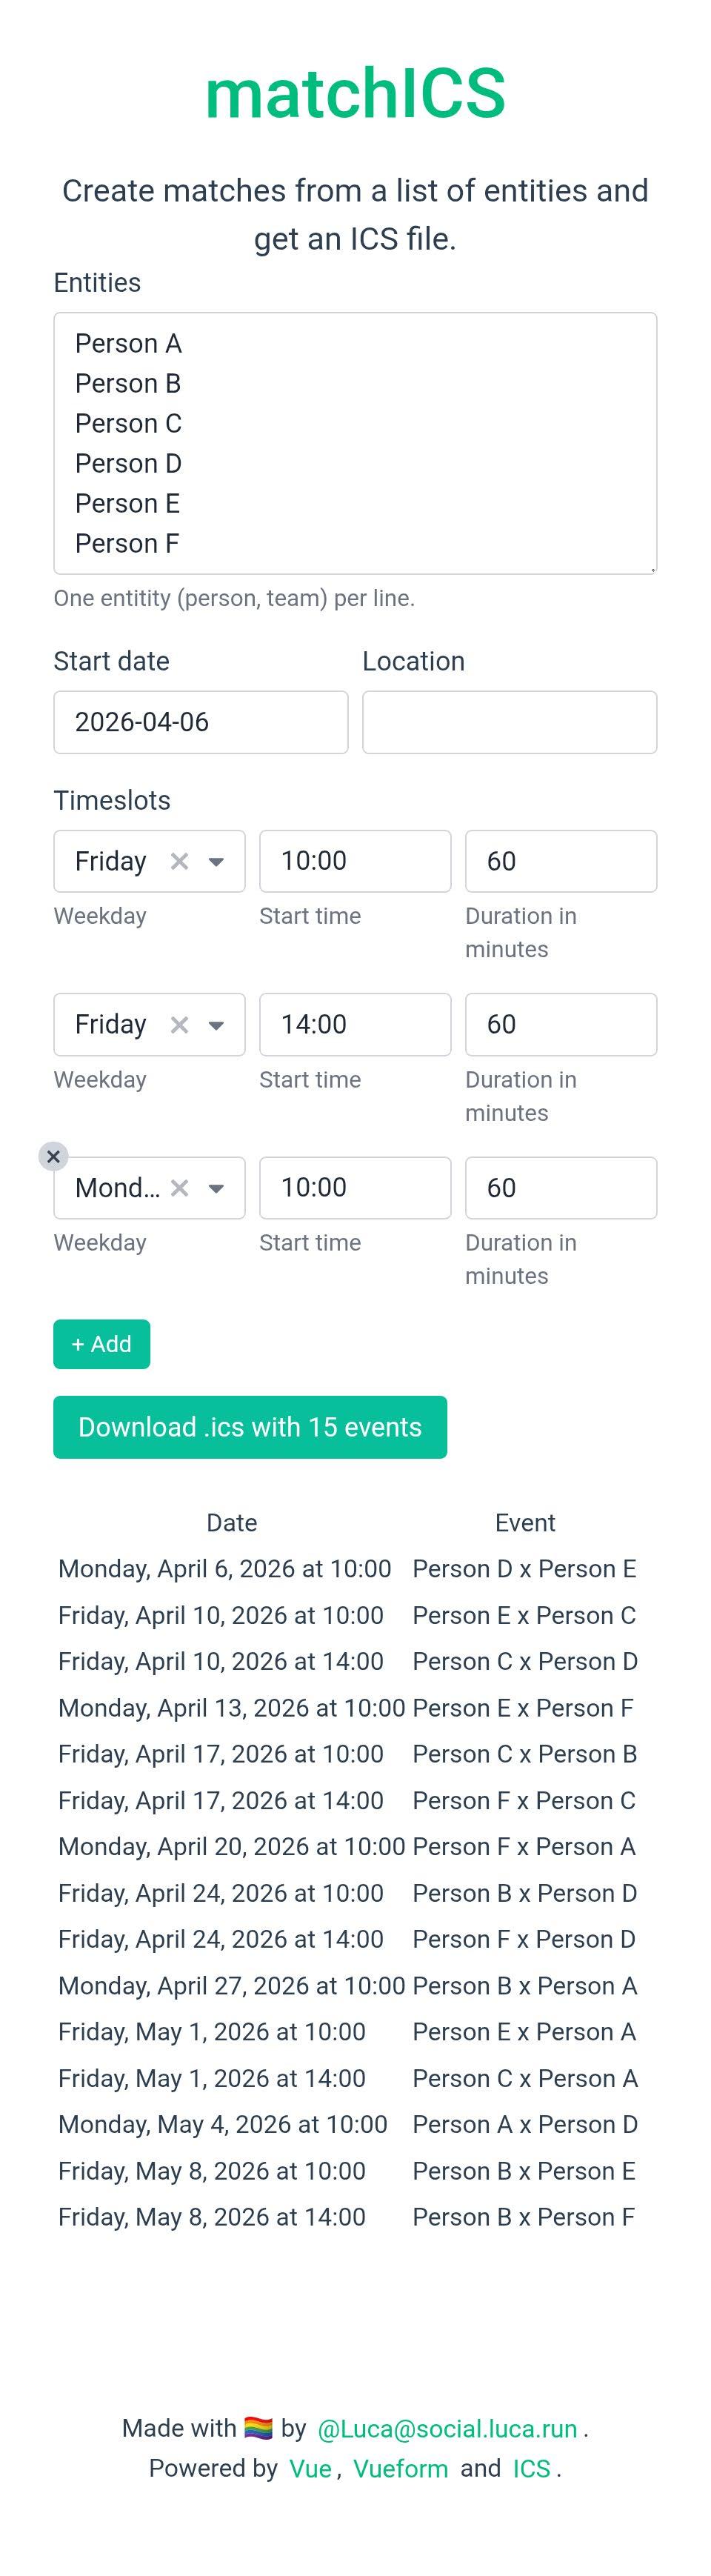This screenshot has height=2576, width=711.
Task: Open the Vue link in footer
Action: 310,2469
